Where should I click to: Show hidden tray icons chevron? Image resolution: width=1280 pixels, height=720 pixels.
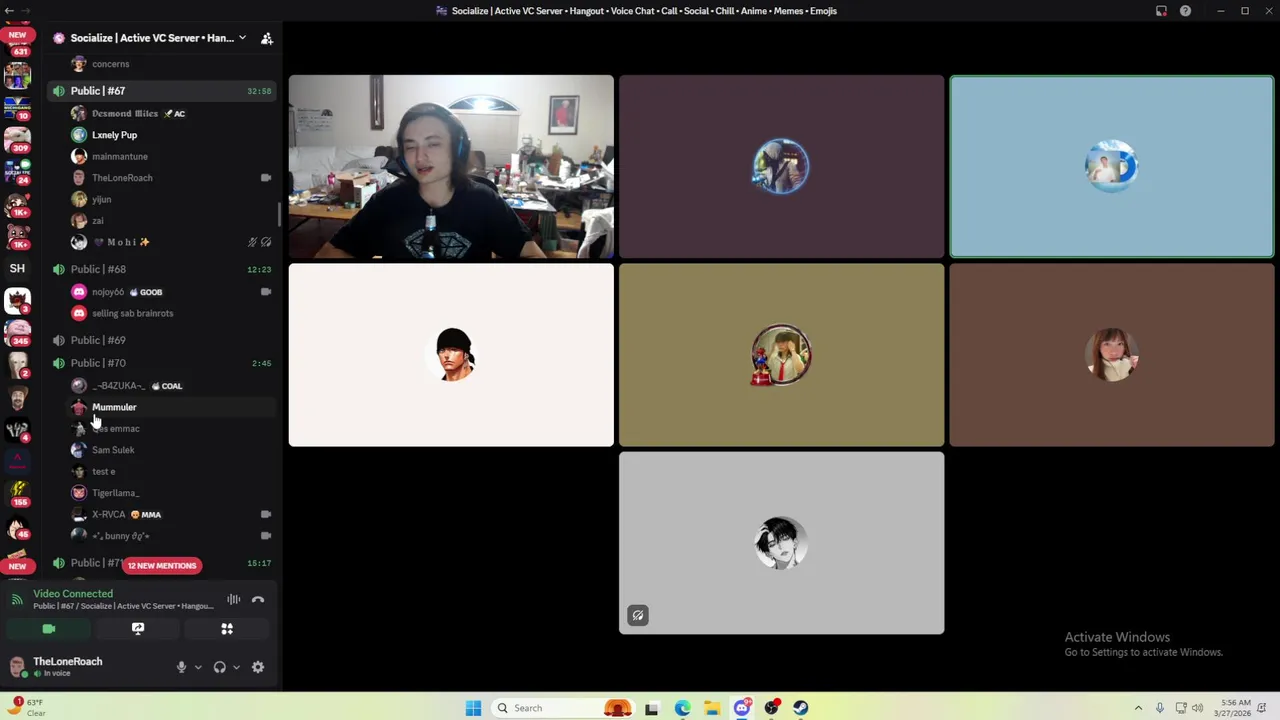pos(1138,708)
